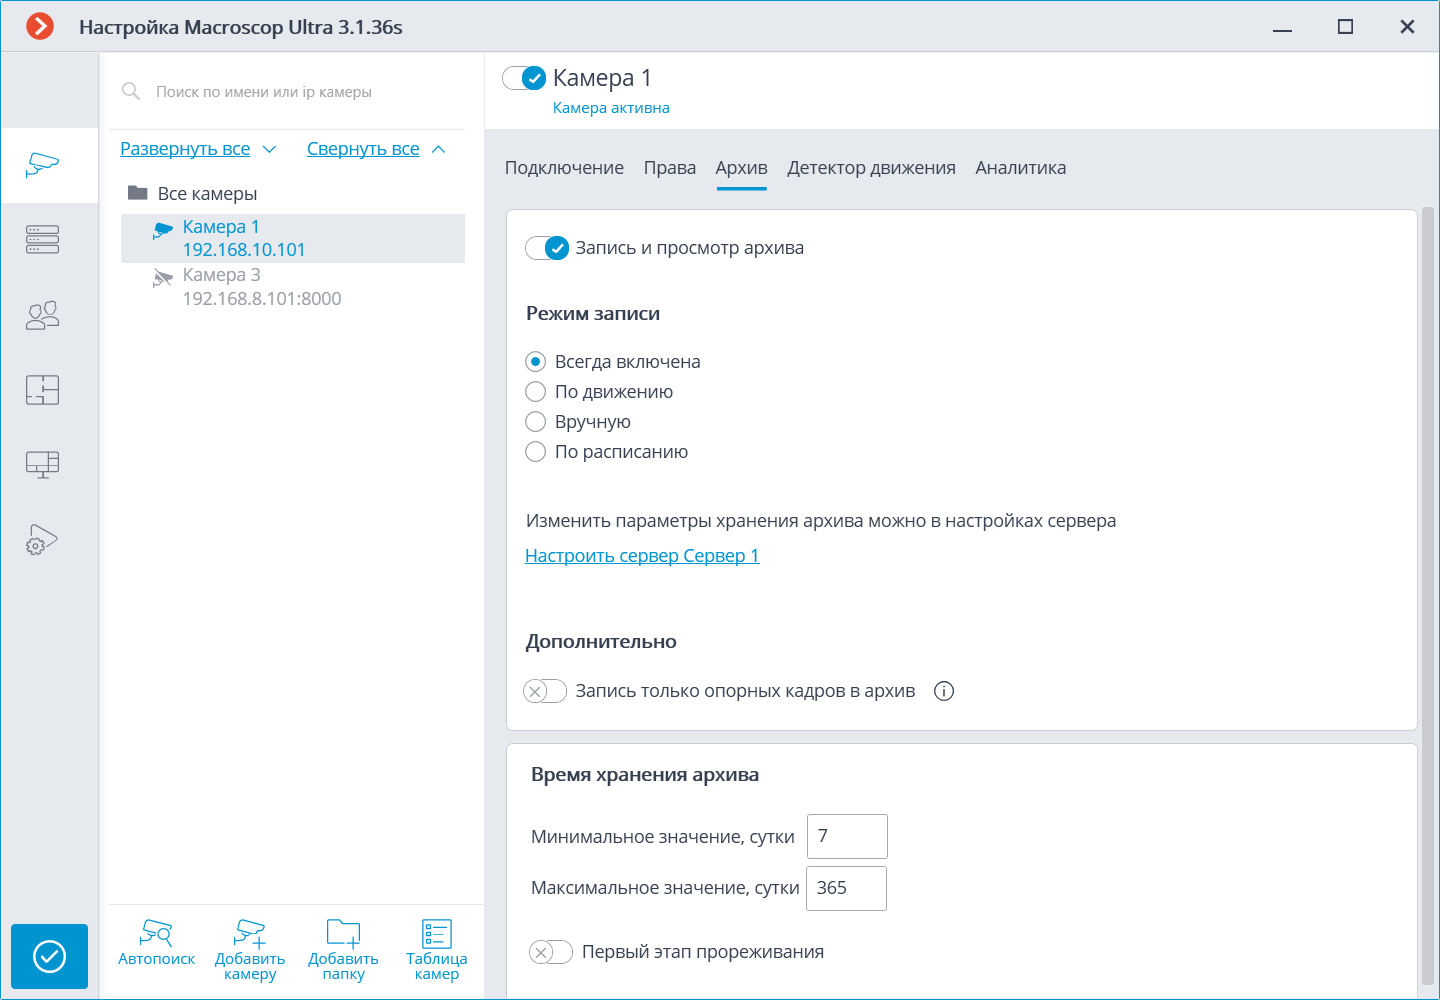Screen dimensions: 1440x1000
Task: Click the 'Камера активна' status text
Action: [611, 108]
